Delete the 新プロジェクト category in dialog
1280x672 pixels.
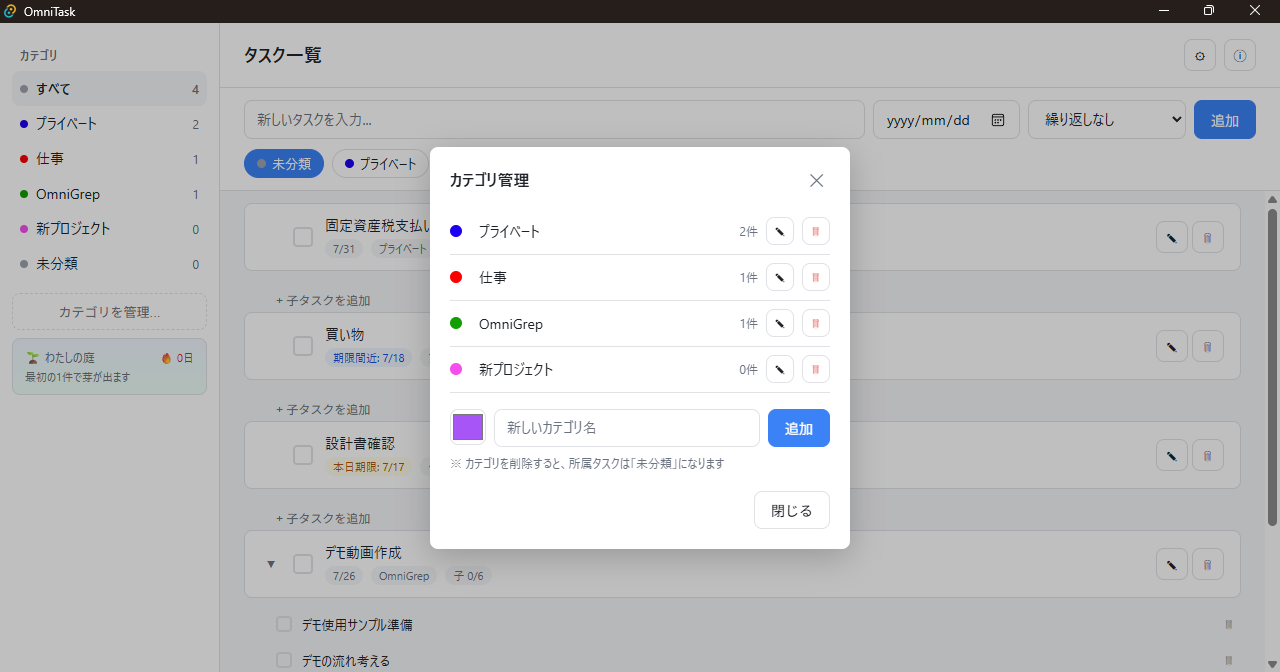pos(816,369)
